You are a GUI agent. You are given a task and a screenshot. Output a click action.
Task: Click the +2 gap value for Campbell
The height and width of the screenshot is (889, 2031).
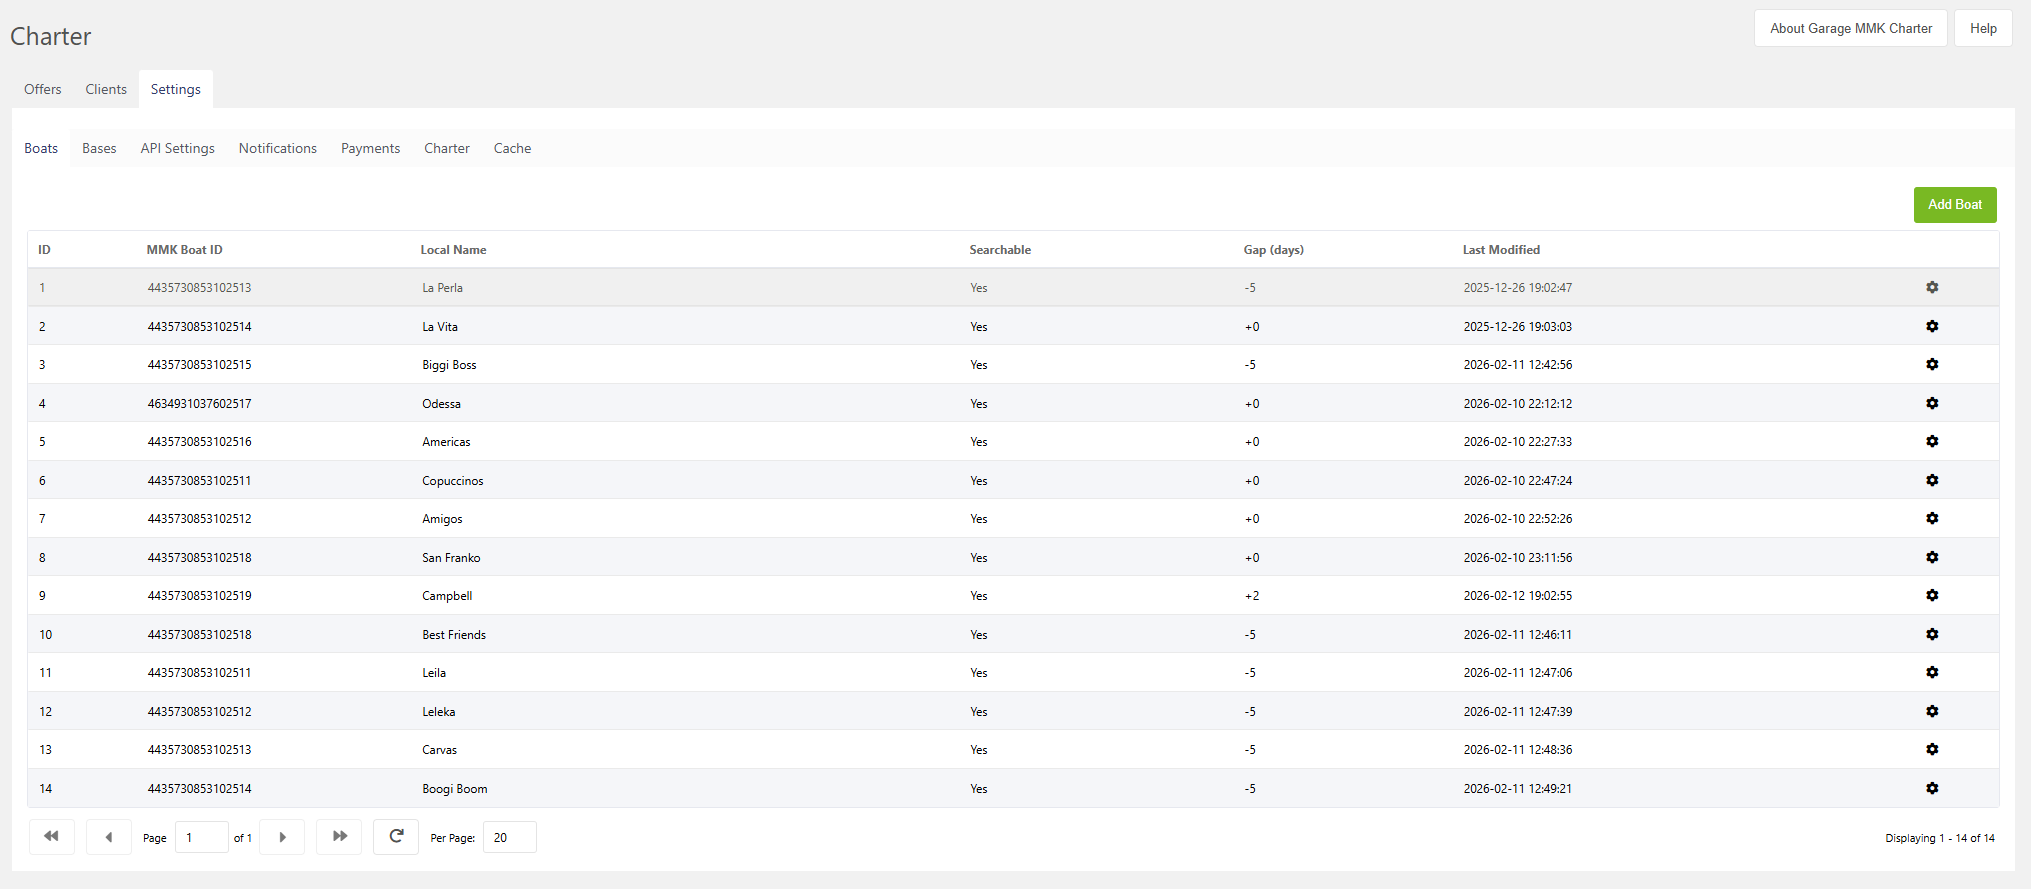click(1252, 596)
